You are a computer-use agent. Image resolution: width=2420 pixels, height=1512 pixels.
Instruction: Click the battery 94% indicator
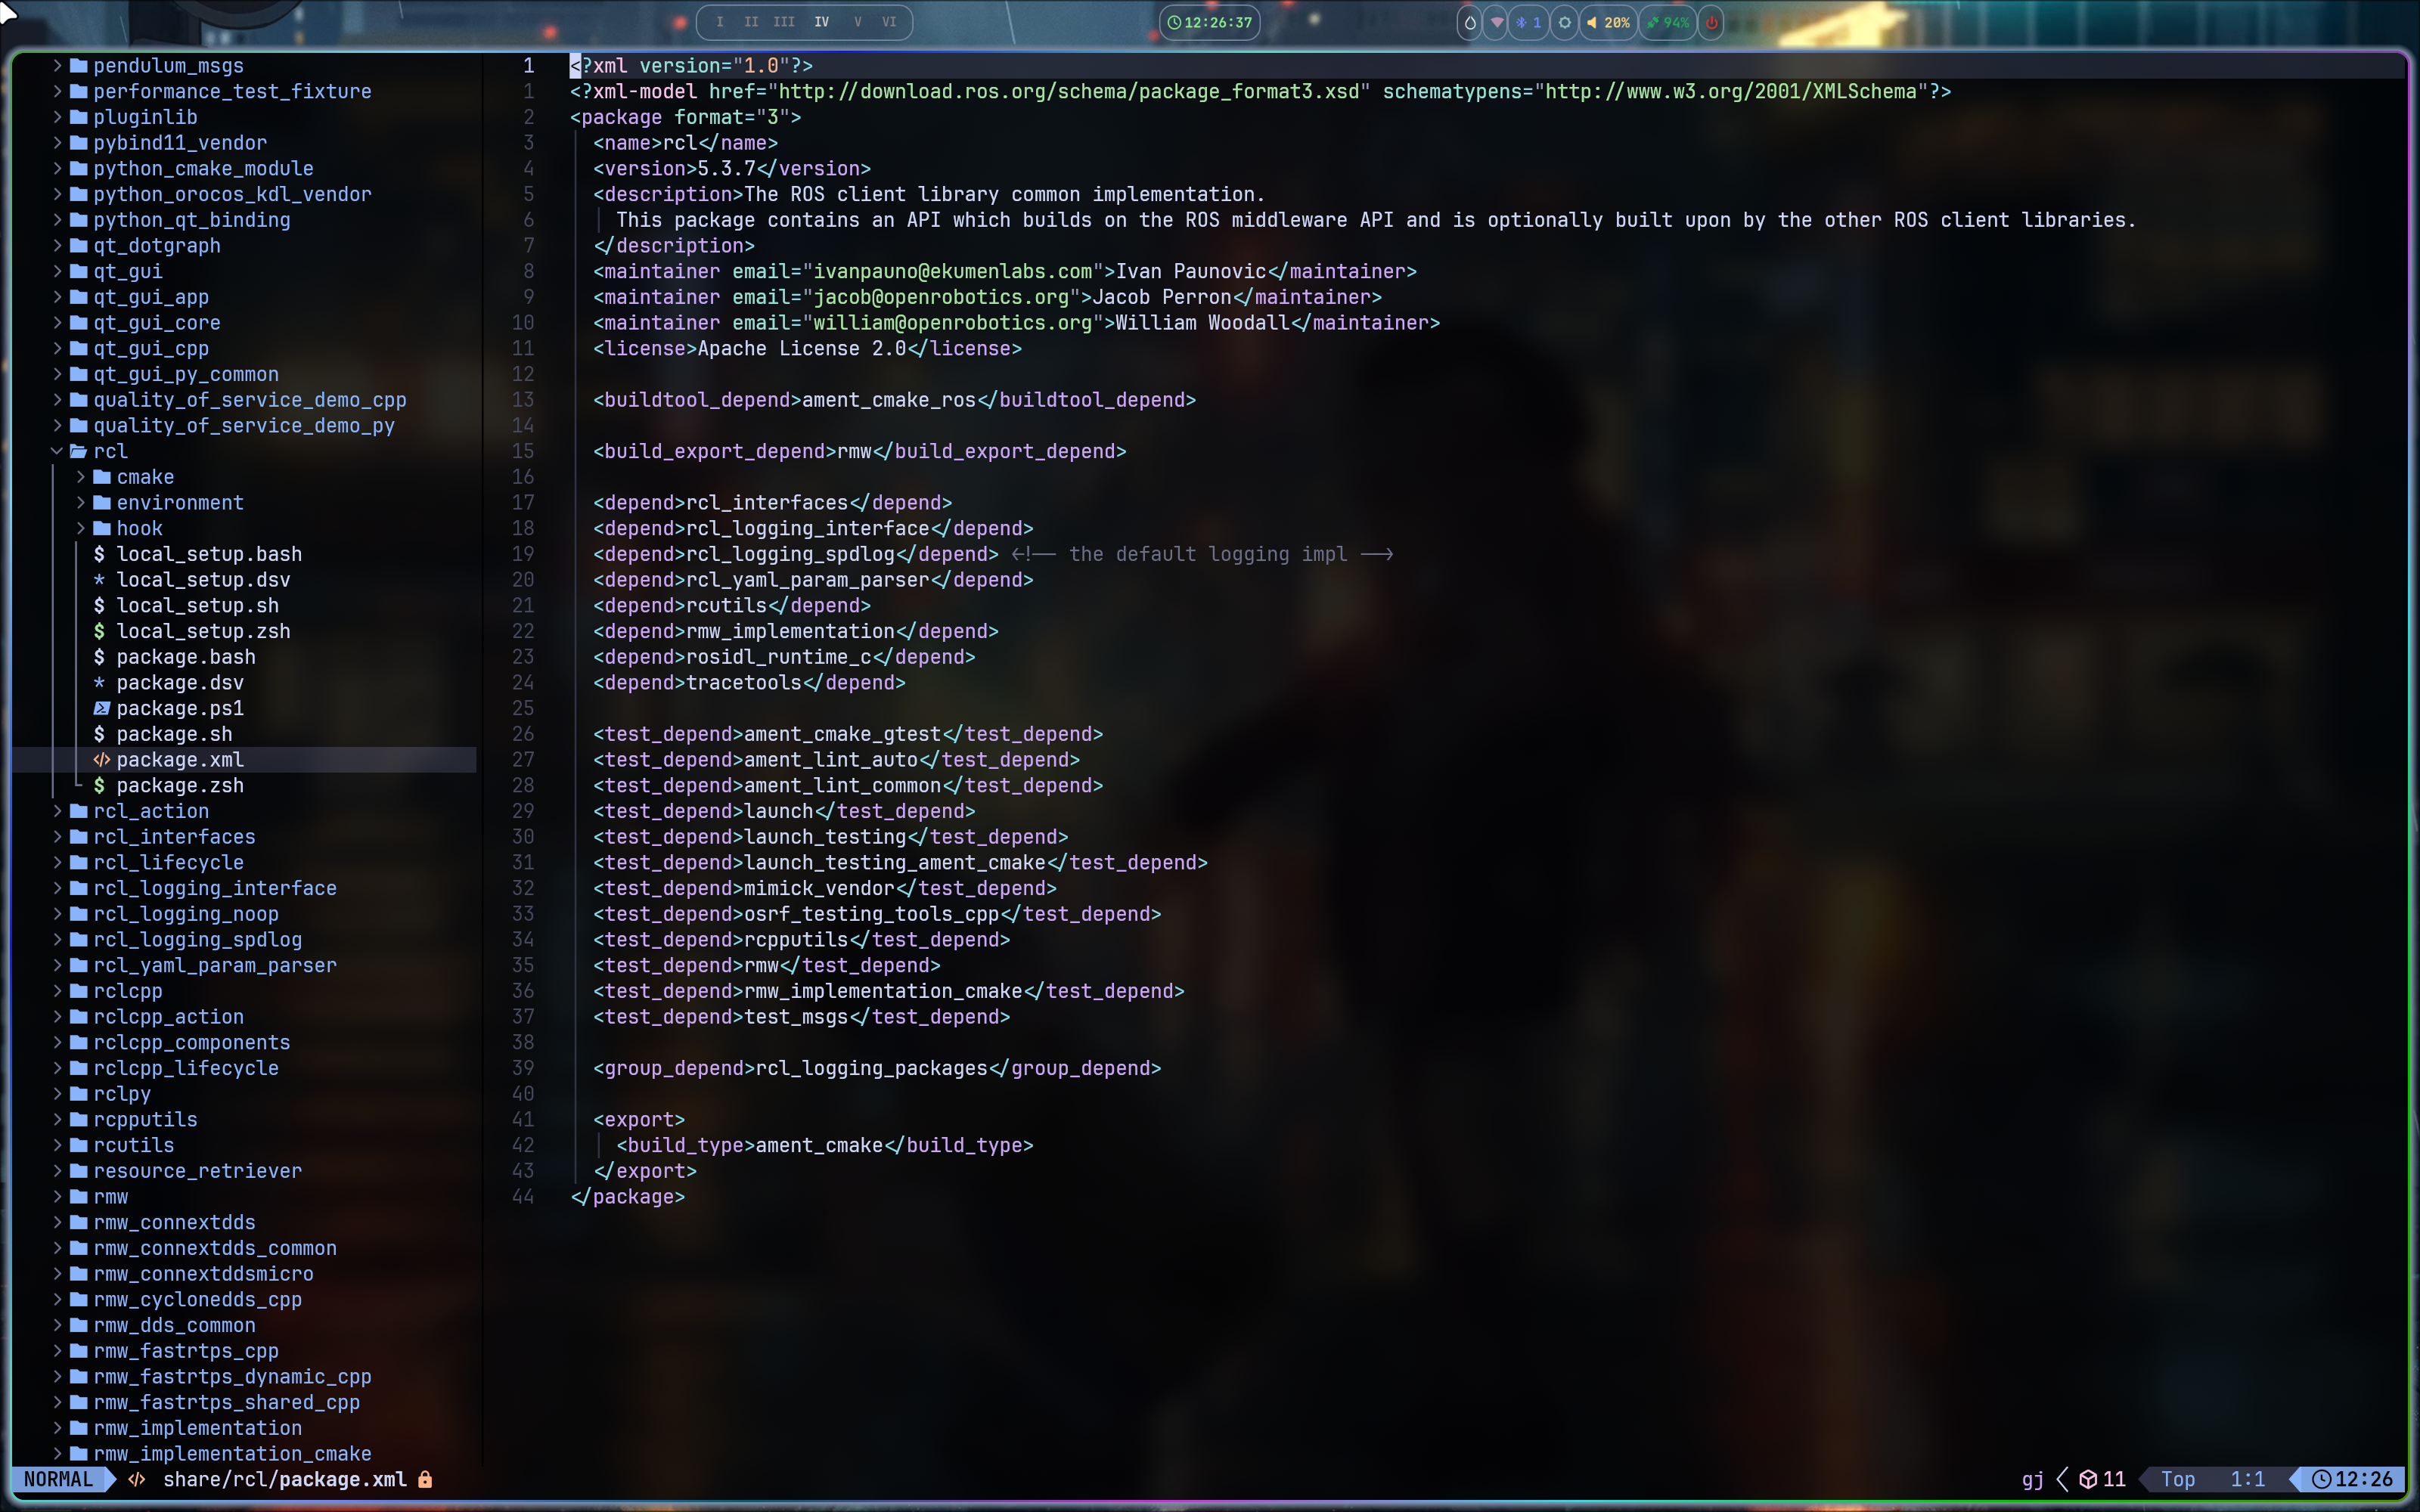point(1668,22)
